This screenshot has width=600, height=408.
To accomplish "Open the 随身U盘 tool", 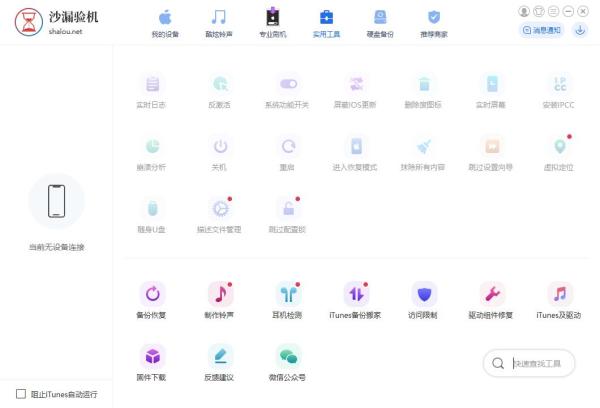I will coord(152,216).
